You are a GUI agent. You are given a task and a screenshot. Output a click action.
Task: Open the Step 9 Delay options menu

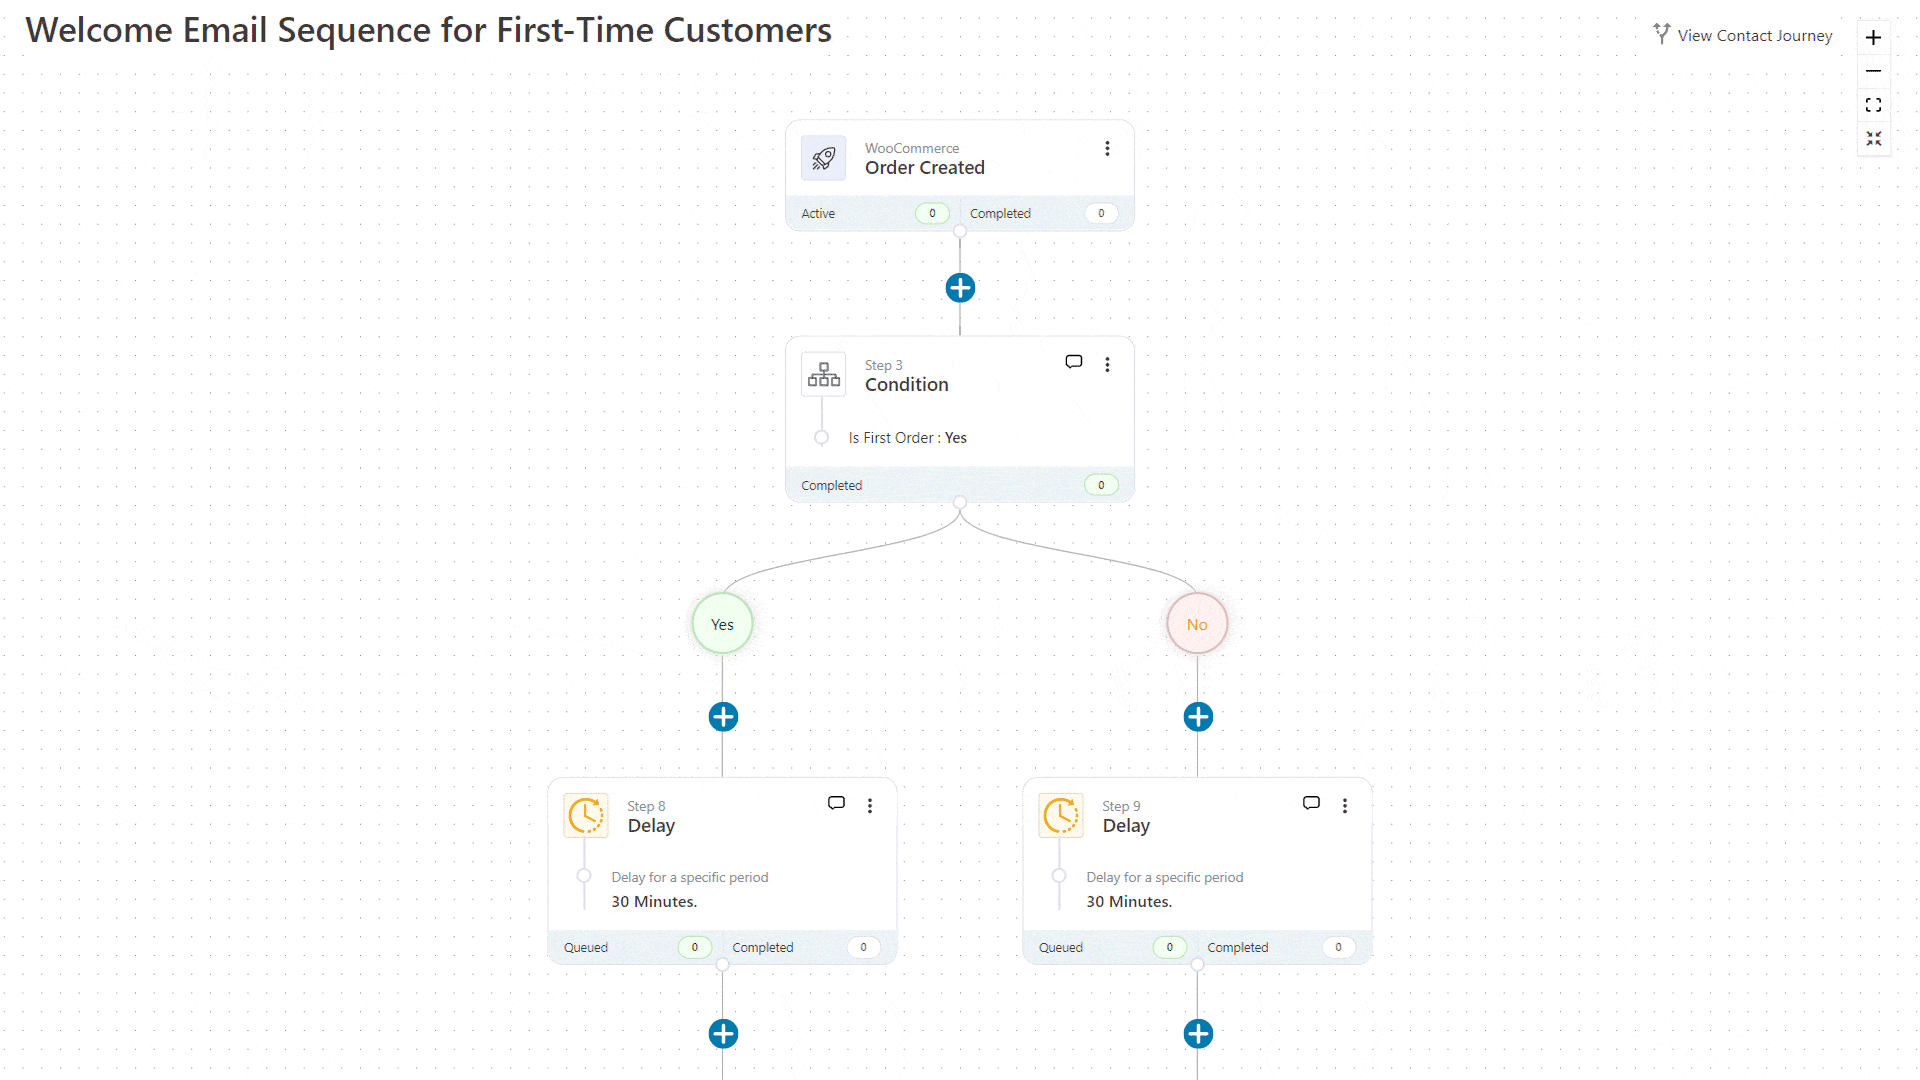[x=1345, y=806]
